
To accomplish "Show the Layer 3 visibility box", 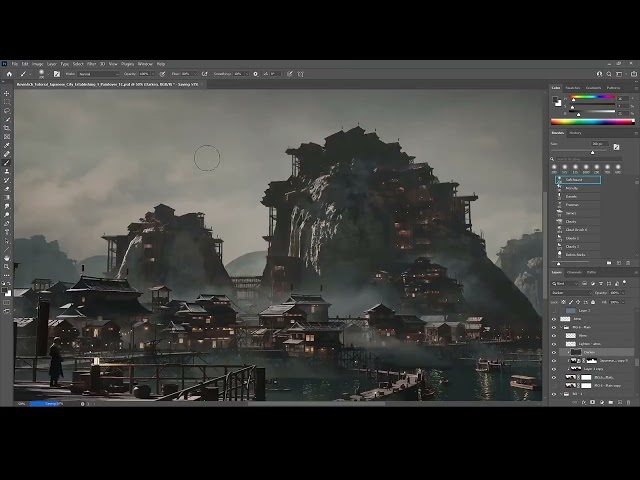I will point(554,311).
